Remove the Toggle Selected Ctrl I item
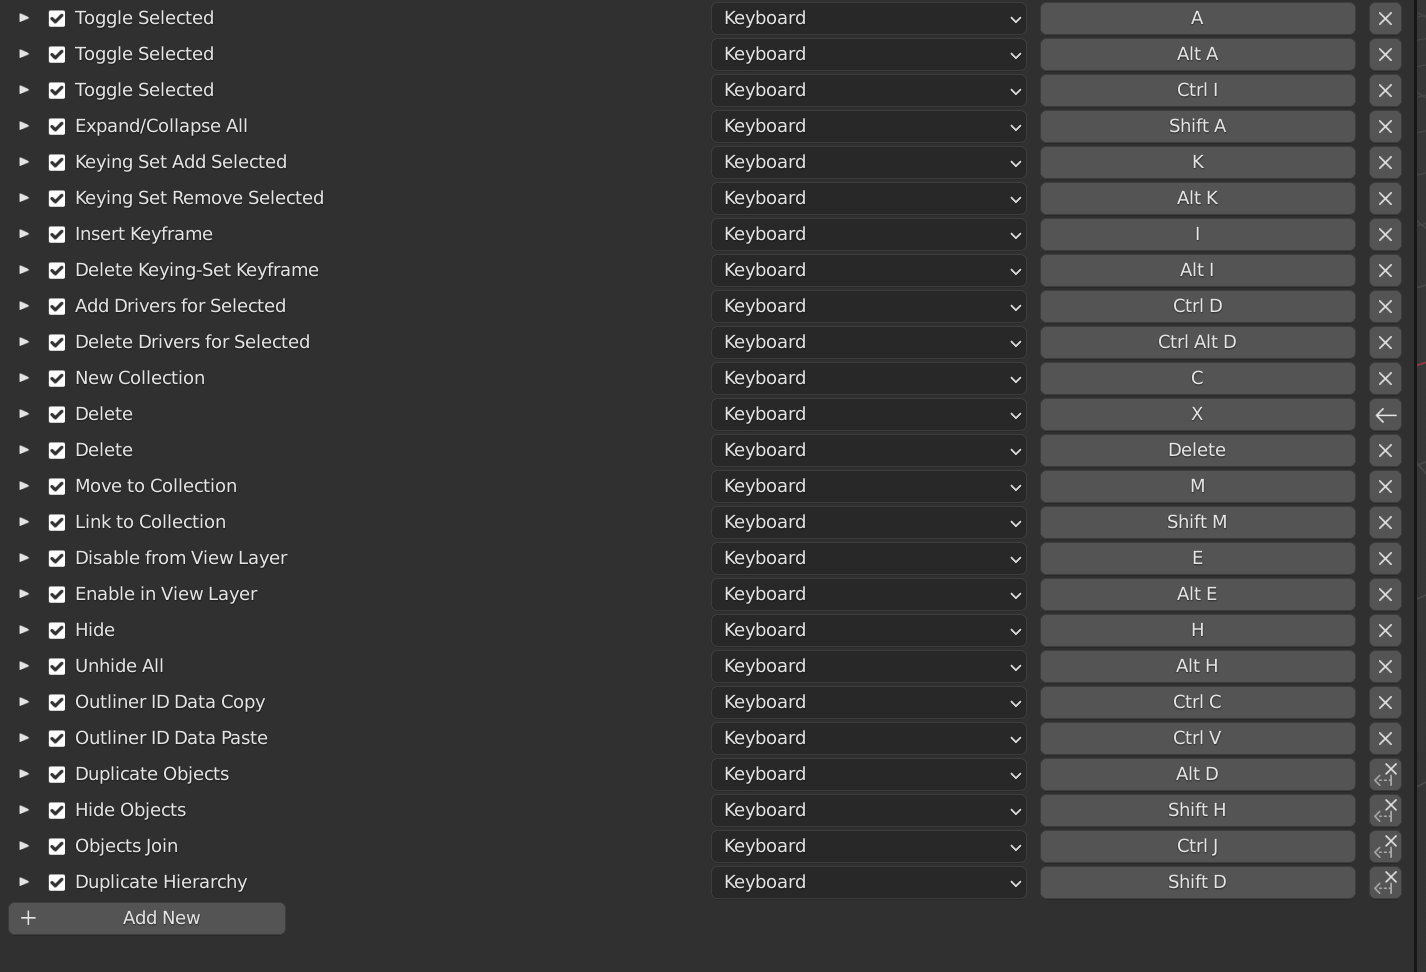Image resolution: width=1426 pixels, height=972 pixels. click(1385, 90)
